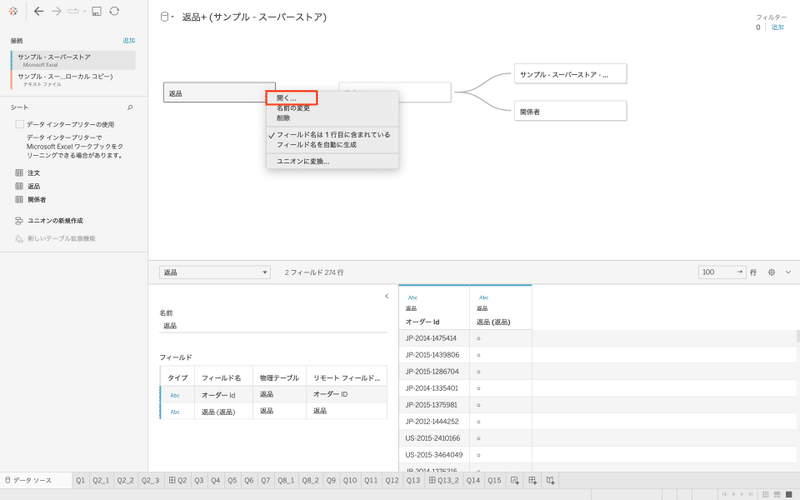Show tabs view icon in status bar

click(789, 494)
